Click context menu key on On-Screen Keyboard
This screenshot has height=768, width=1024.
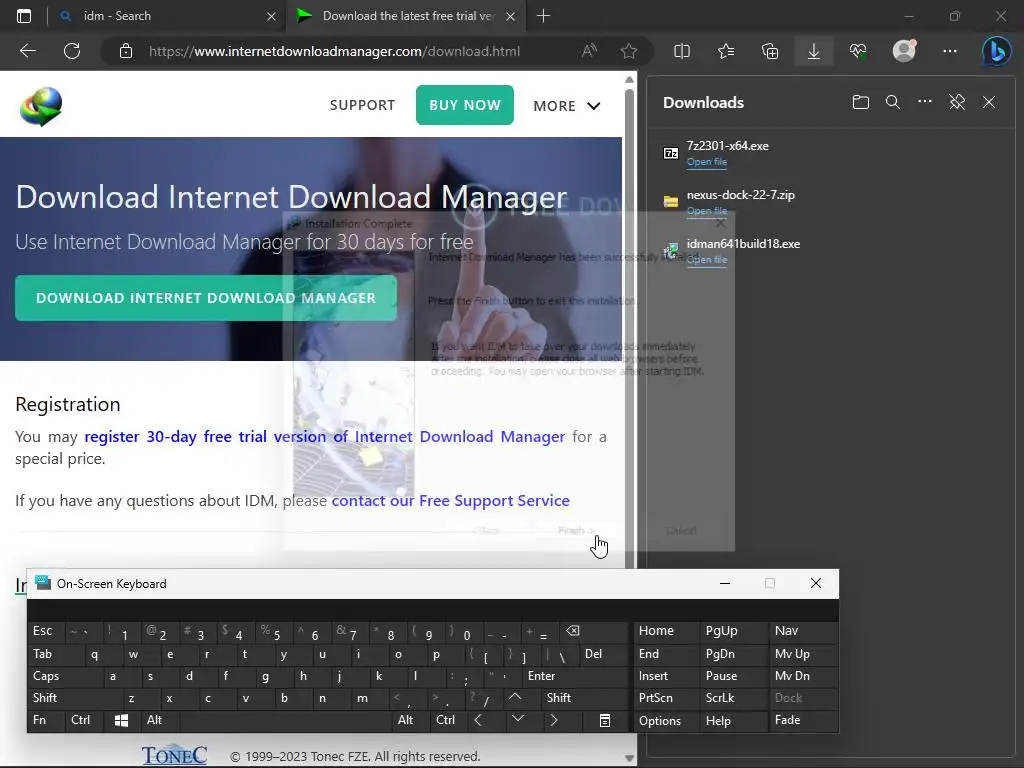click(605, 720)
